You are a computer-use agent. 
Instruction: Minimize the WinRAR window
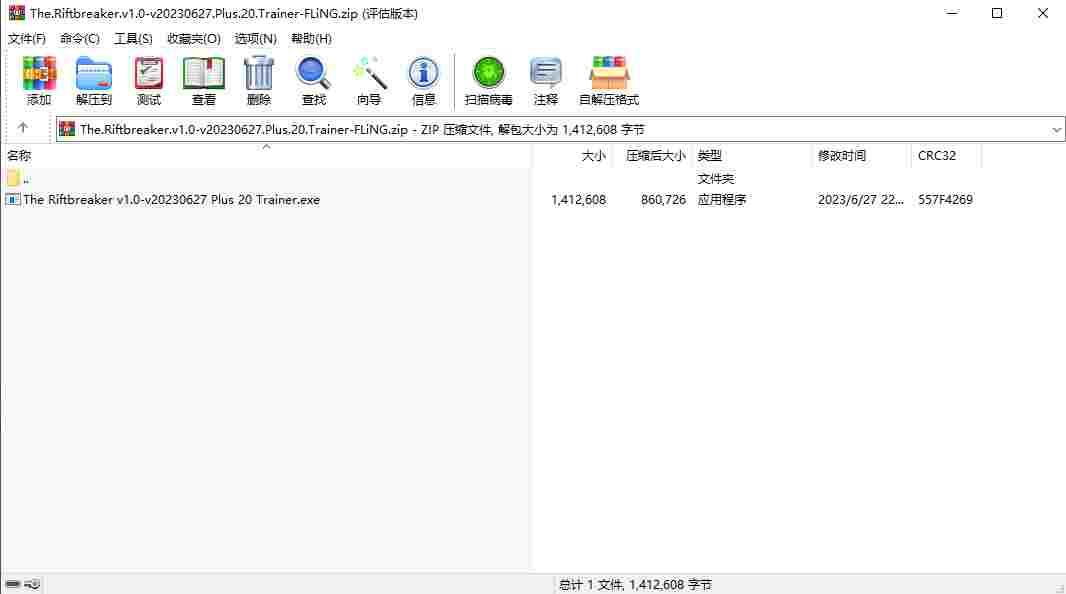coord(952,13)
